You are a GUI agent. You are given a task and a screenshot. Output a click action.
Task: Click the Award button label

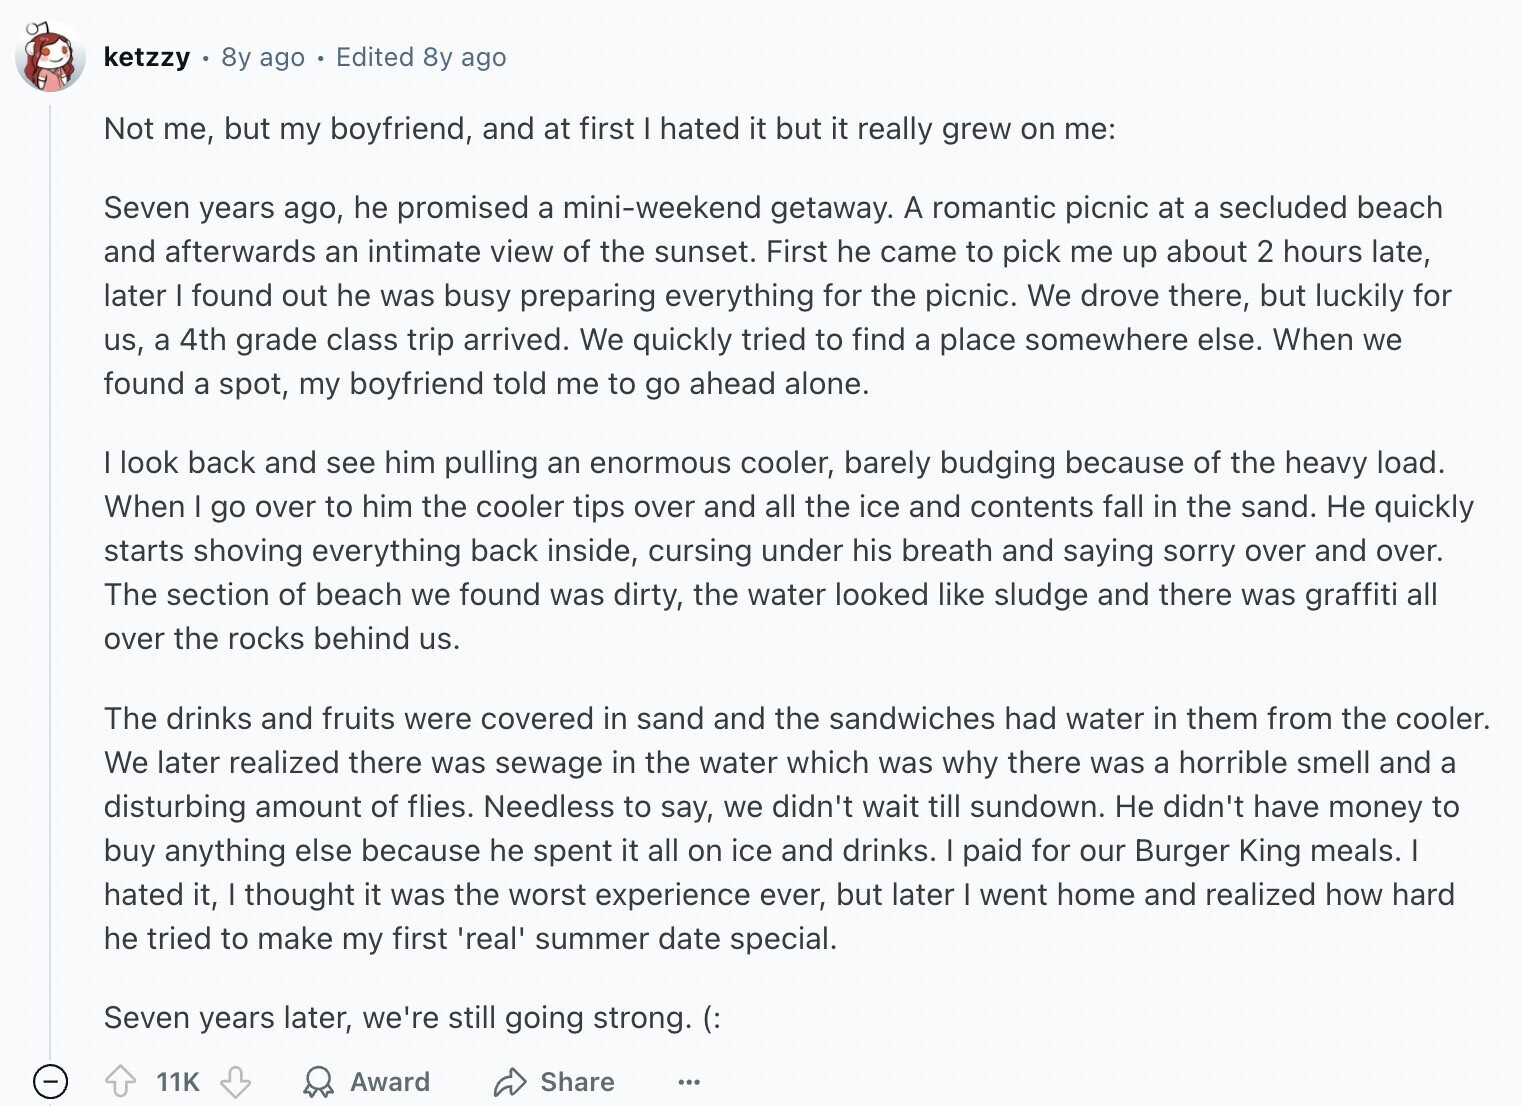coord(390,1081)
